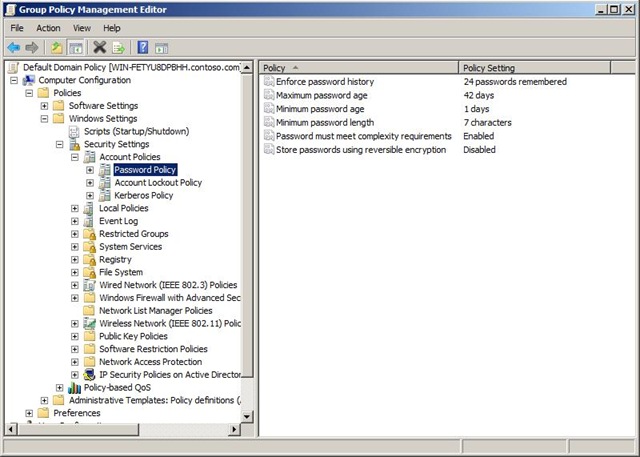The height and width of the screenshot is (457, 640).
Task: Click the Minimum password length policy icon
Action: point(269,122)
